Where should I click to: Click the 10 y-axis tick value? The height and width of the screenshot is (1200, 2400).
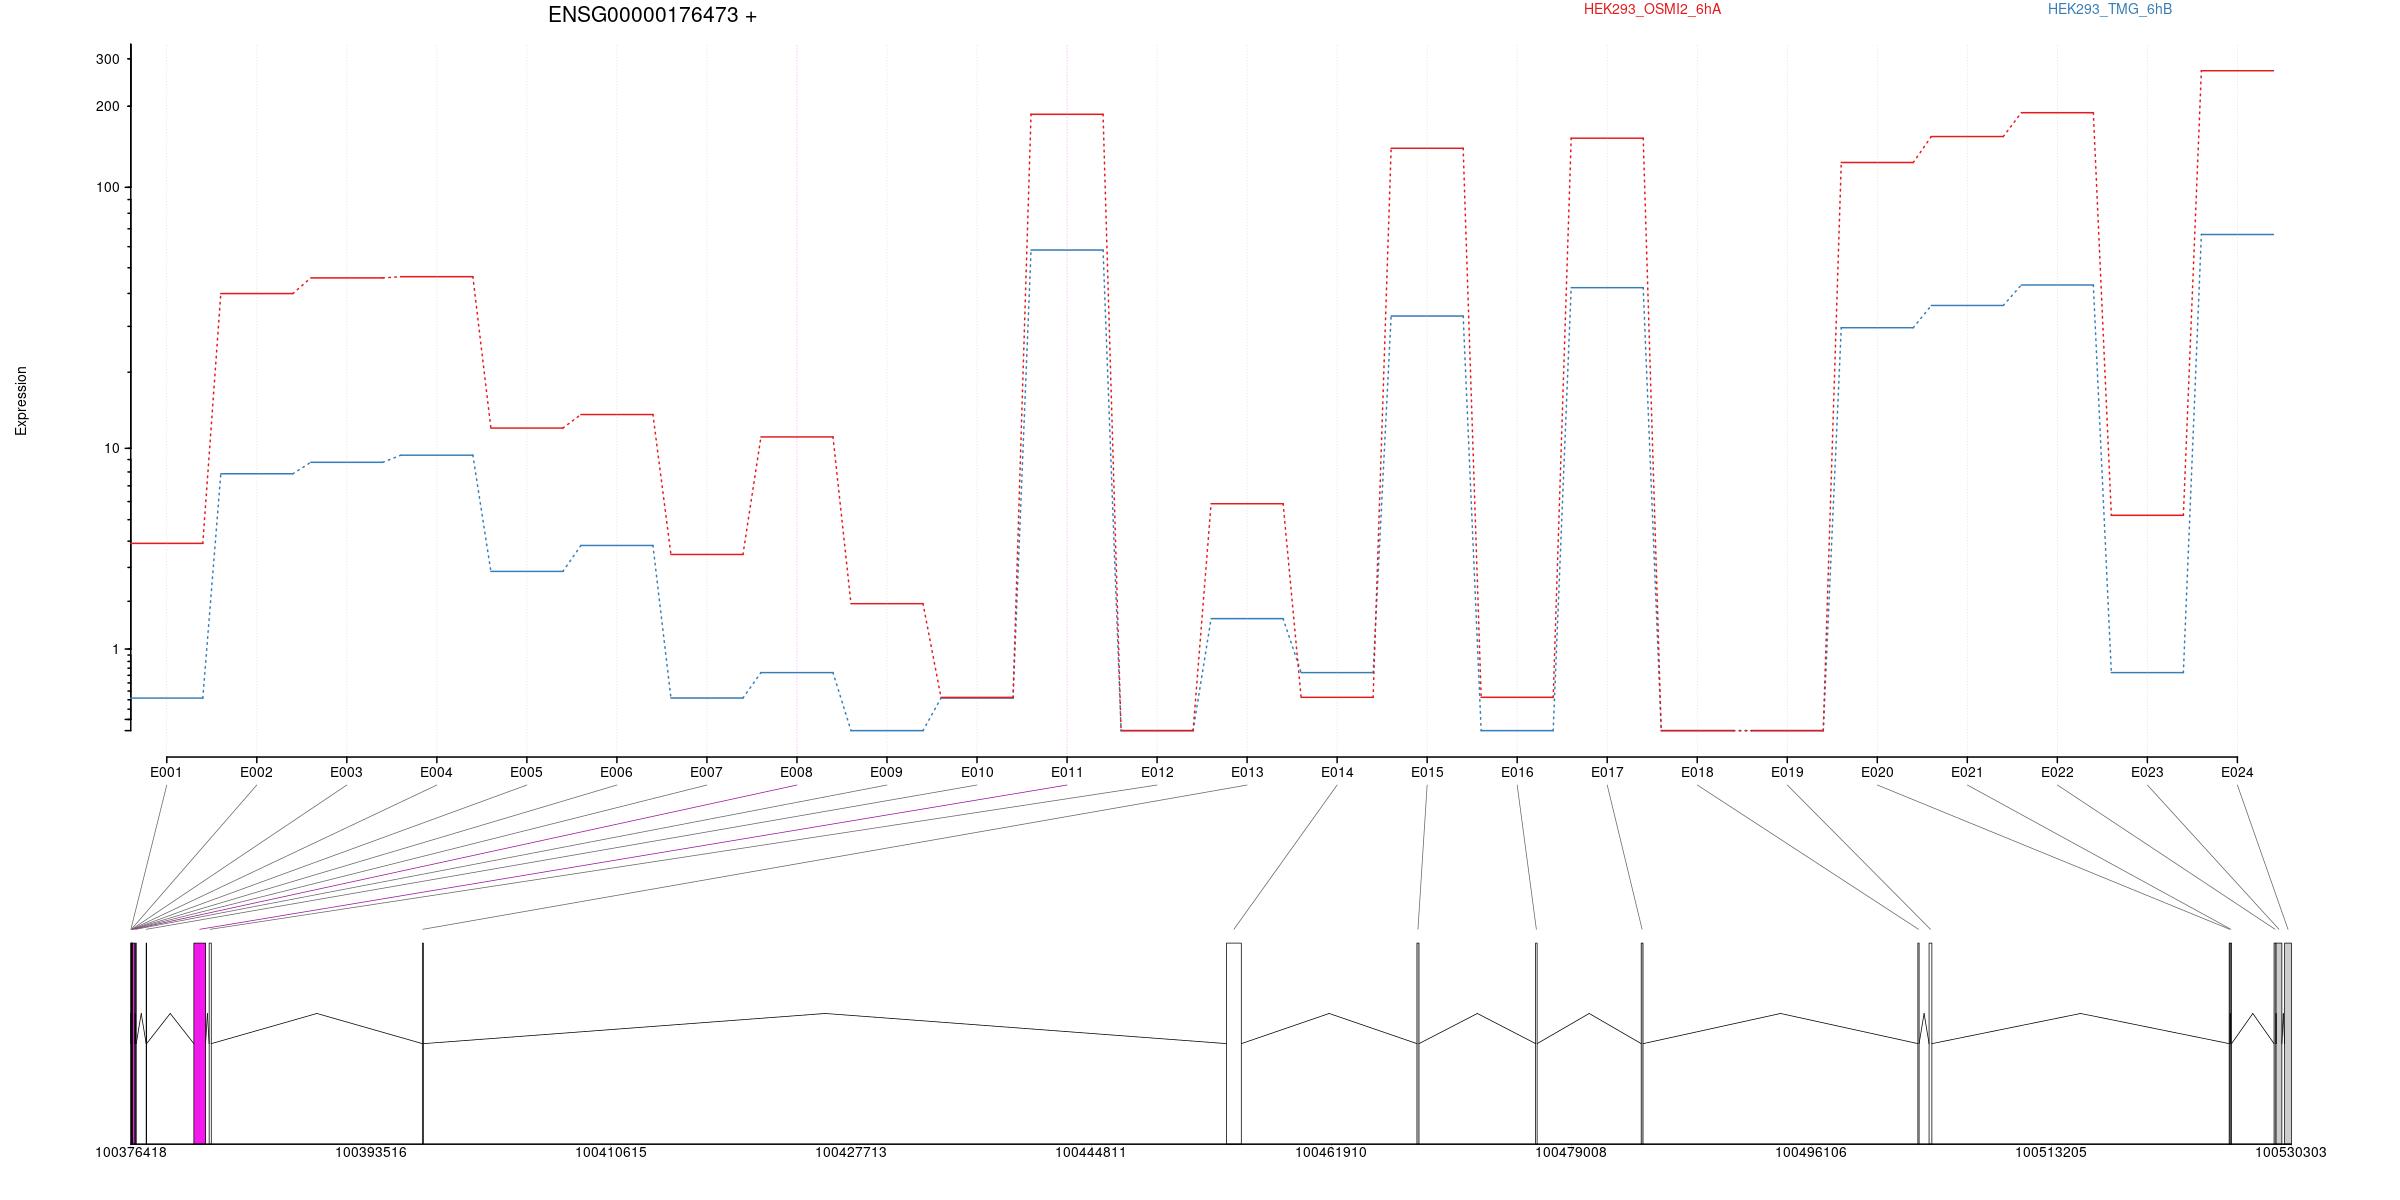coord(111,448)
